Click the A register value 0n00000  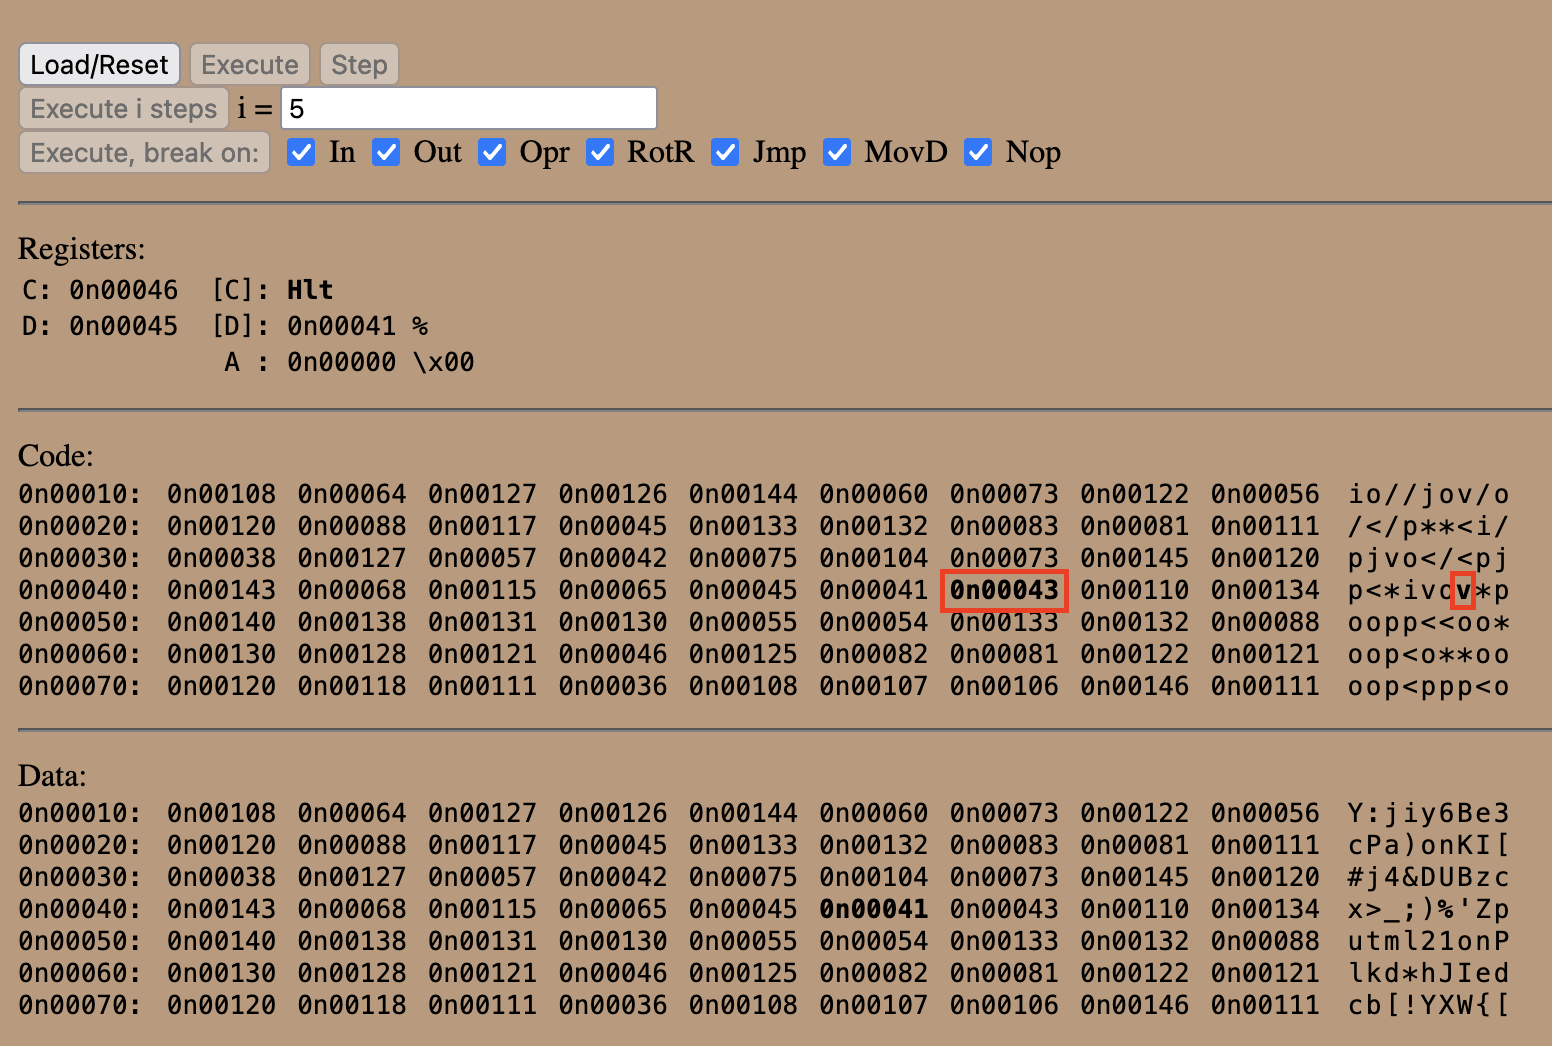click(x=341, y=362)
